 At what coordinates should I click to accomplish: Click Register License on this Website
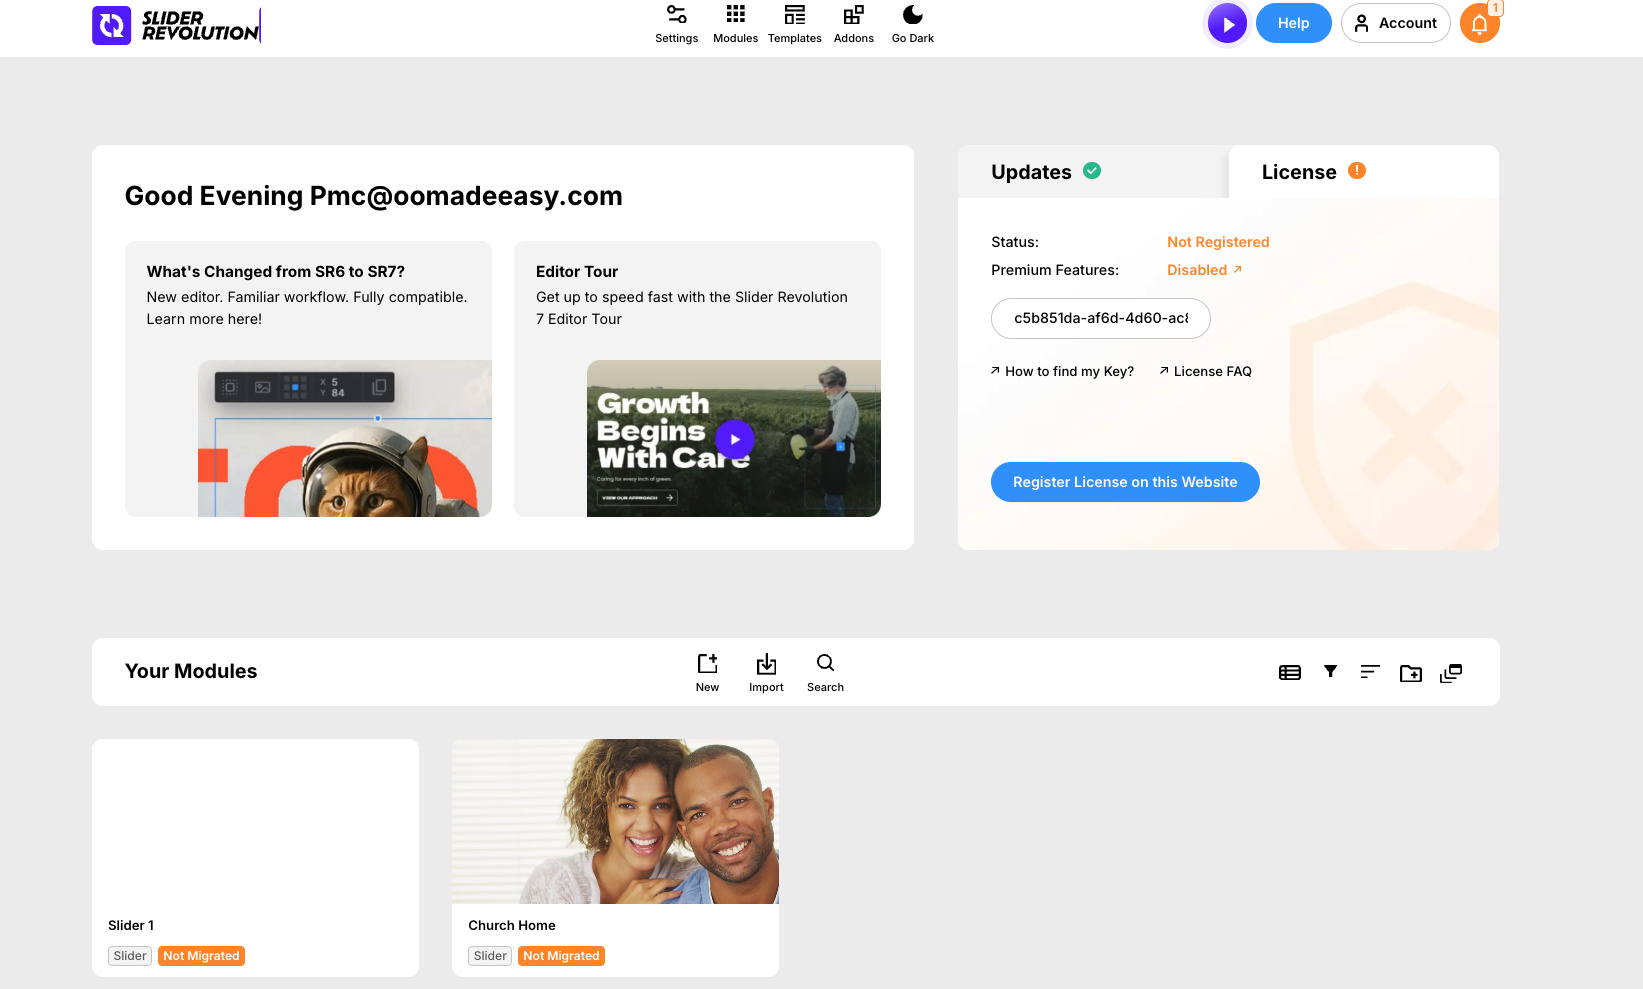1125,482
